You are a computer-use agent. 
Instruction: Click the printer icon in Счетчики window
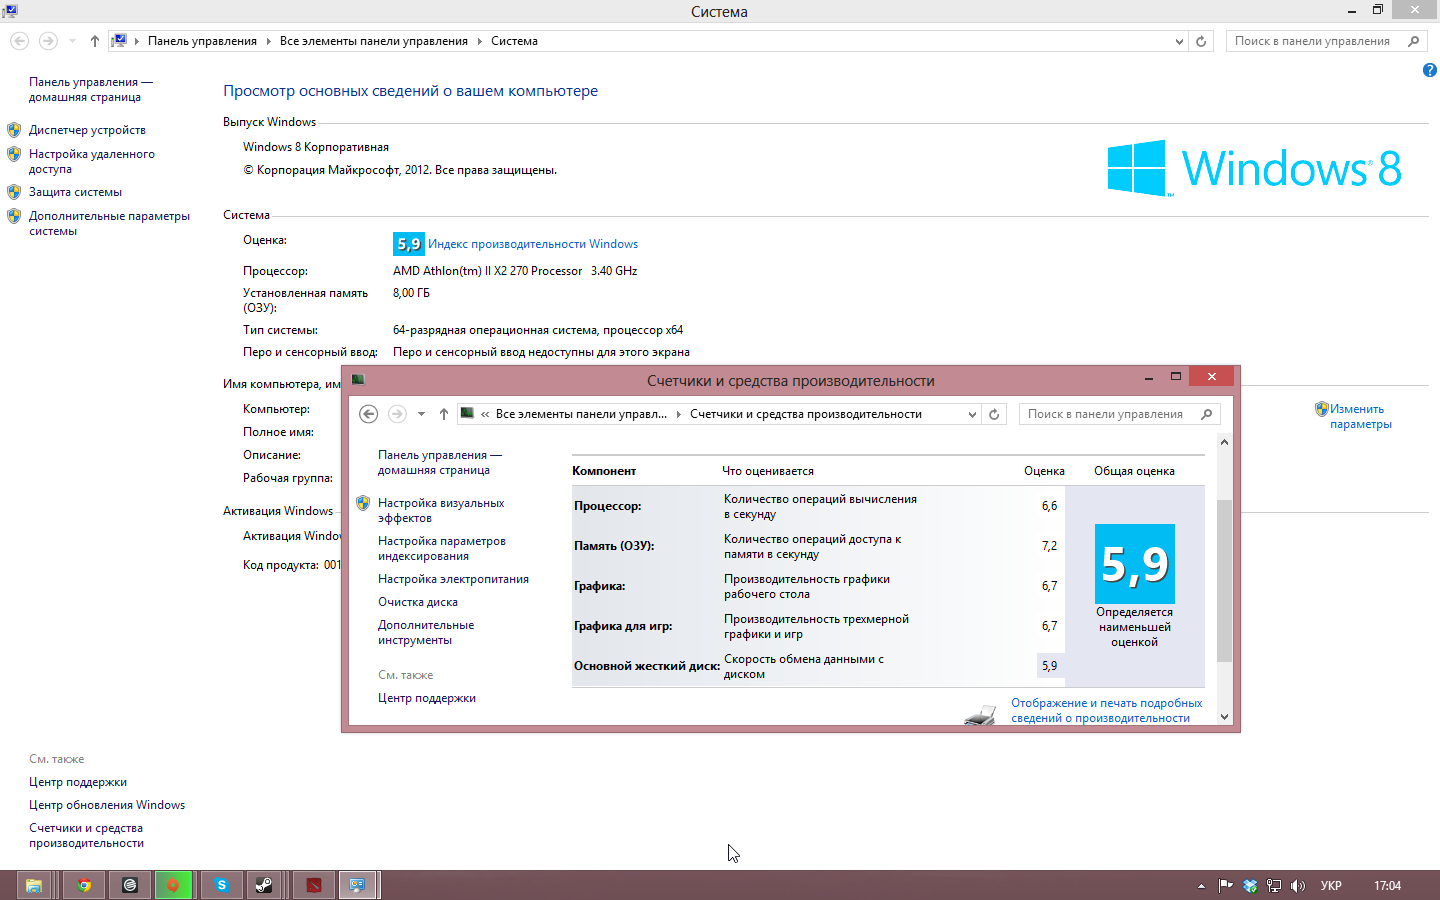click(x=980, y=714)
